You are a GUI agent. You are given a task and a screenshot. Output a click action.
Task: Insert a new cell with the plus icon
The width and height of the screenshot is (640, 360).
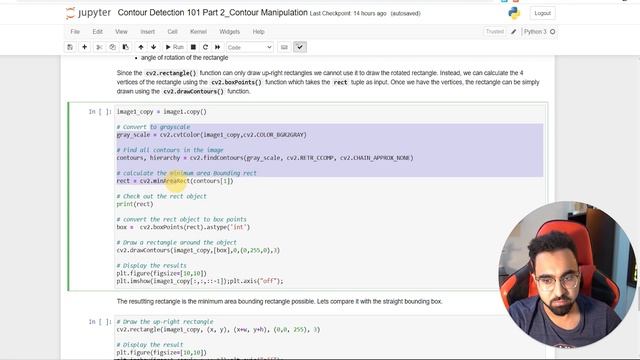point(84,47)
